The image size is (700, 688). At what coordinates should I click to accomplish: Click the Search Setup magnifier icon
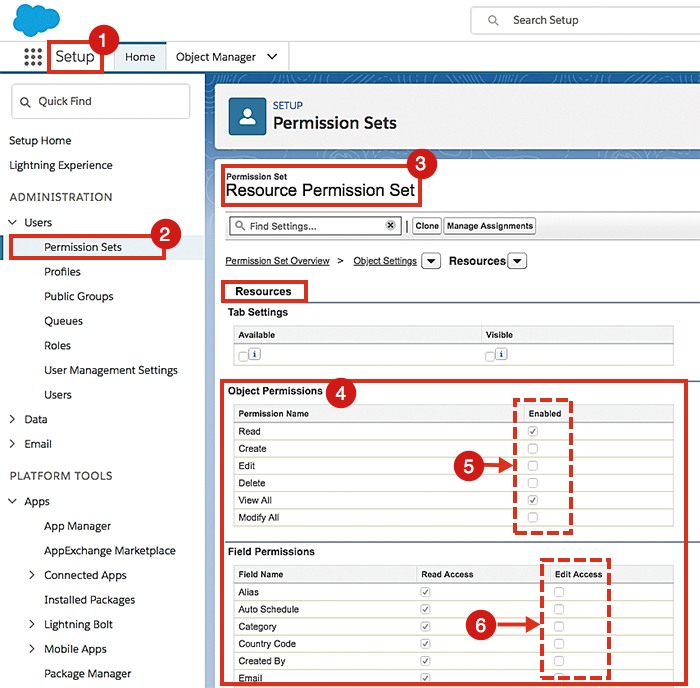coord(493,21)
